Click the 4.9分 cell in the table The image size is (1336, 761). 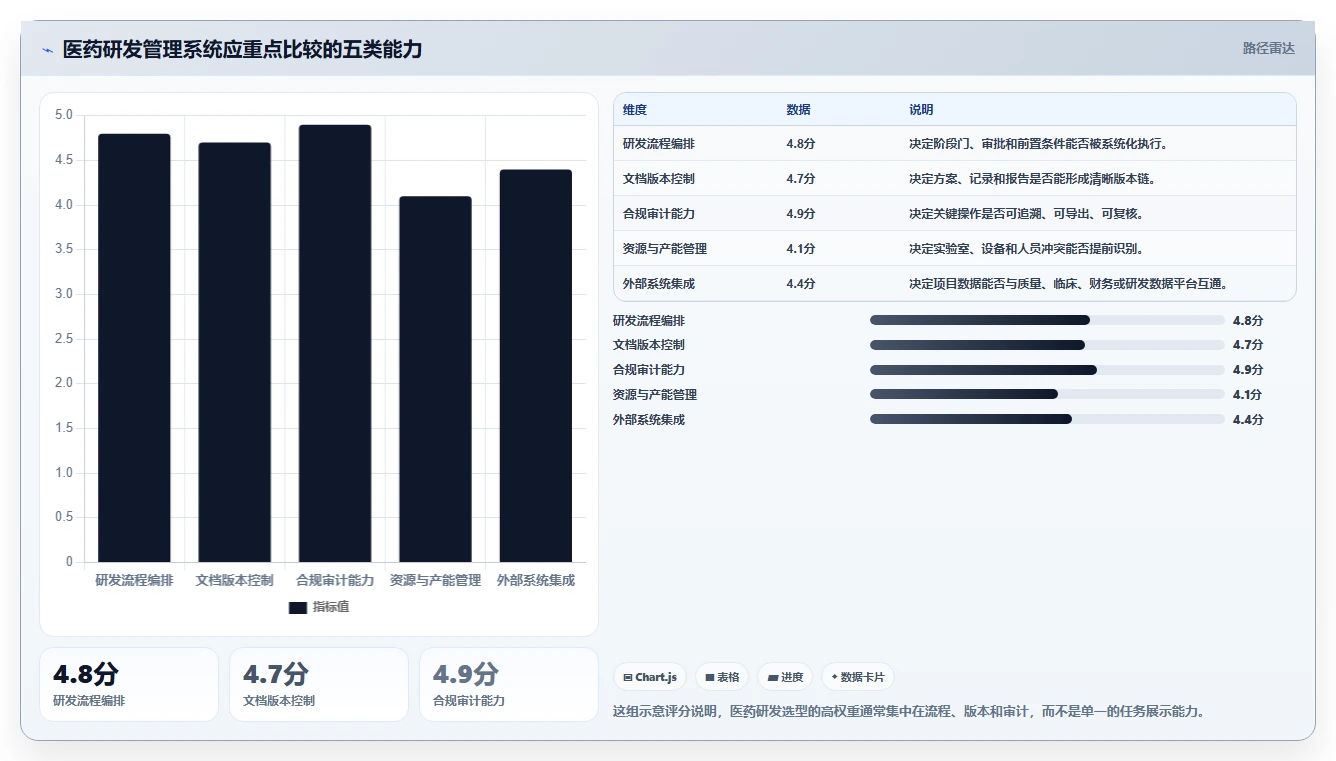click(800, 214)
